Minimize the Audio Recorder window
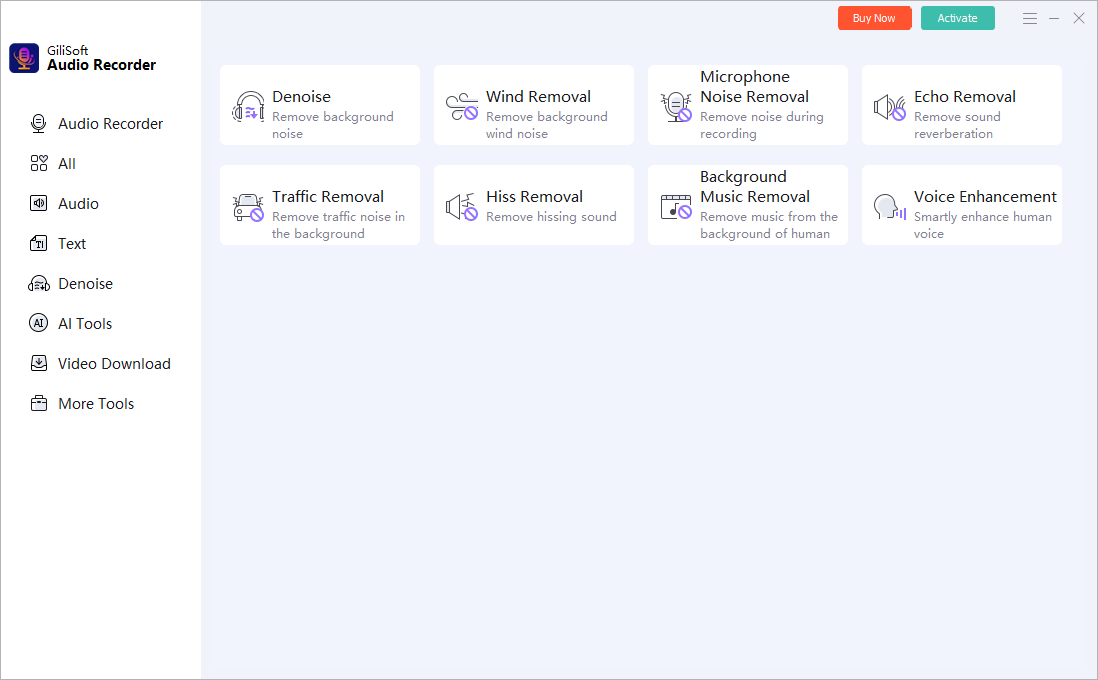Image resolution: width=1098 pixels, height=680 pixels. [x=1054, y=19]
